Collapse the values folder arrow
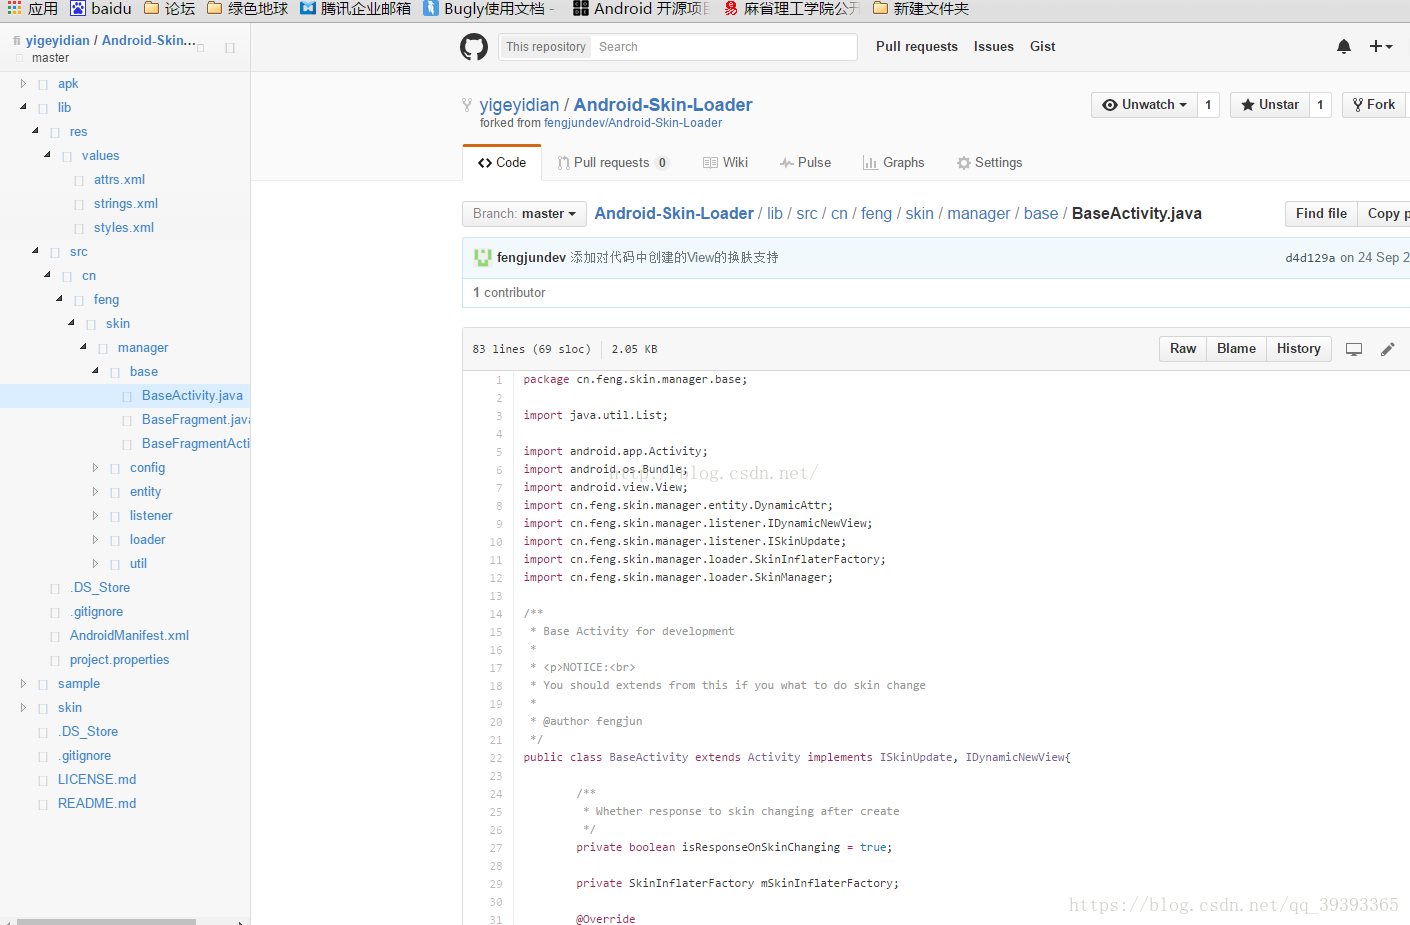1410x925 pixels. [x=47, y=155]
